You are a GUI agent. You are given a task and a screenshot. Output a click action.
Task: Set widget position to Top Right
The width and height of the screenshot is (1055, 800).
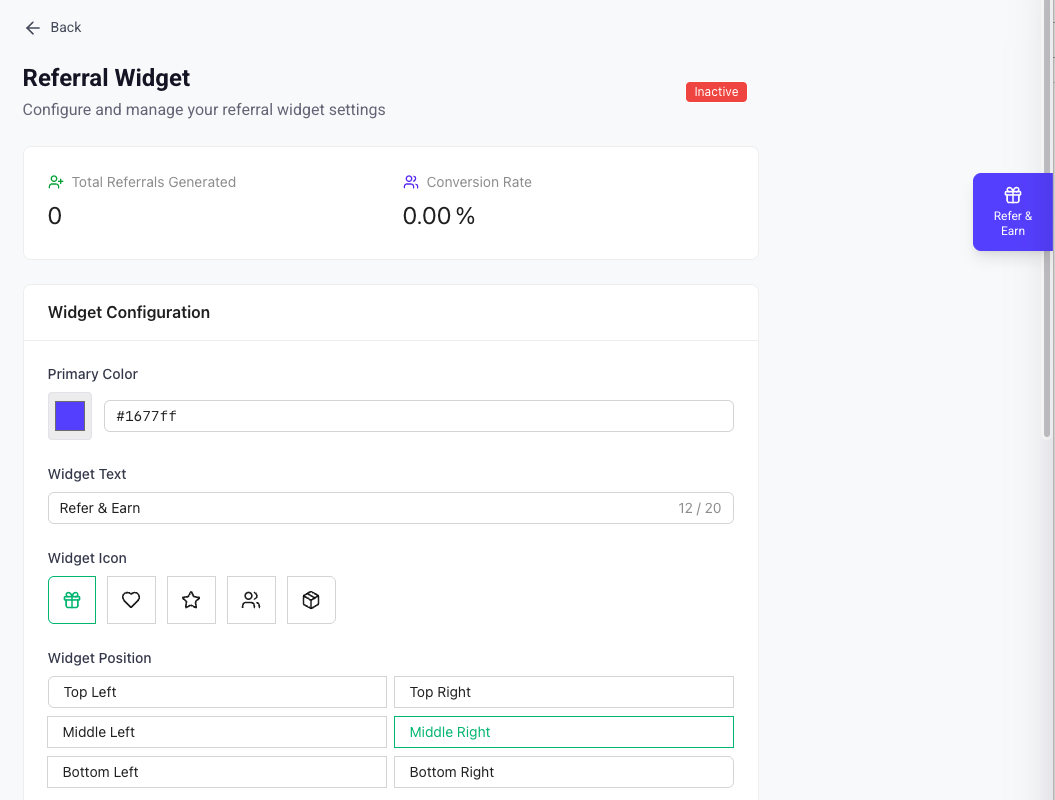point(564,692)
